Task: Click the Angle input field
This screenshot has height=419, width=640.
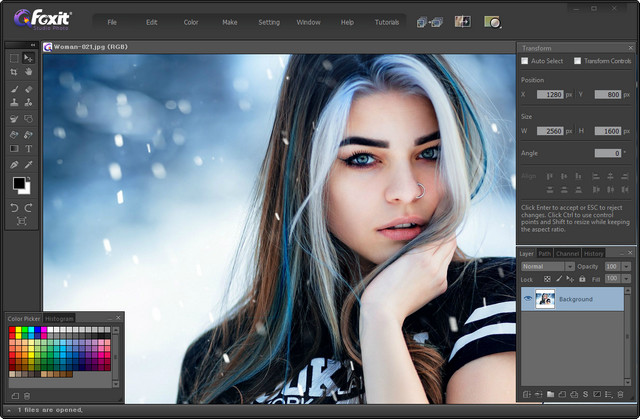Action: click(606, 153)
